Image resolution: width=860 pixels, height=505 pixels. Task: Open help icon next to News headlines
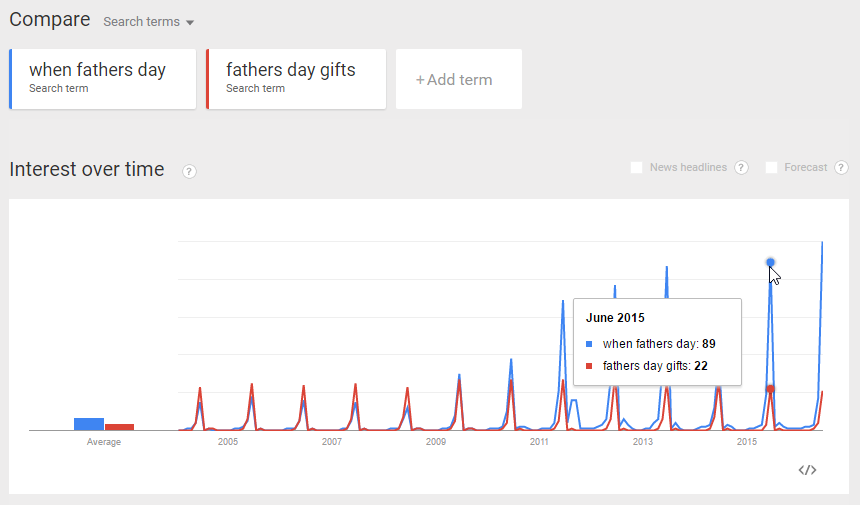(742, 167)
